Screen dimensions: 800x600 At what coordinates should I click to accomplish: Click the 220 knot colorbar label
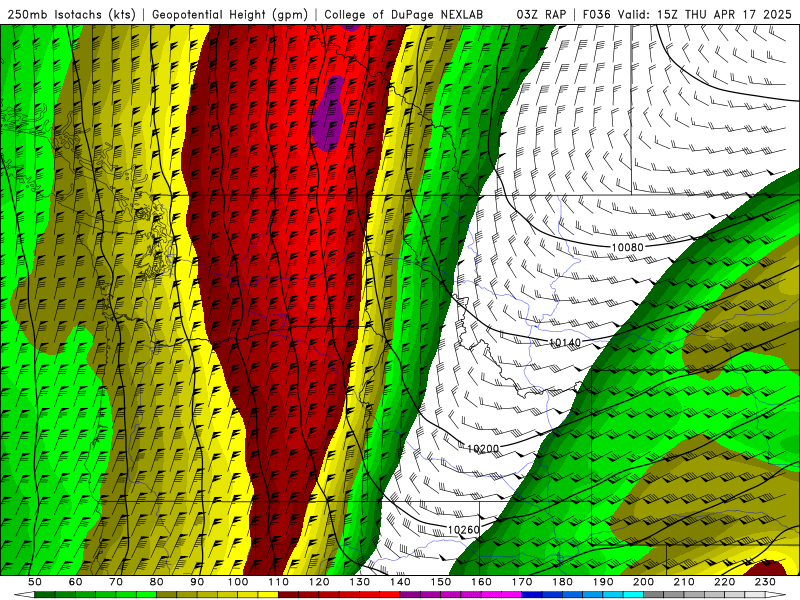pos(724,582)
